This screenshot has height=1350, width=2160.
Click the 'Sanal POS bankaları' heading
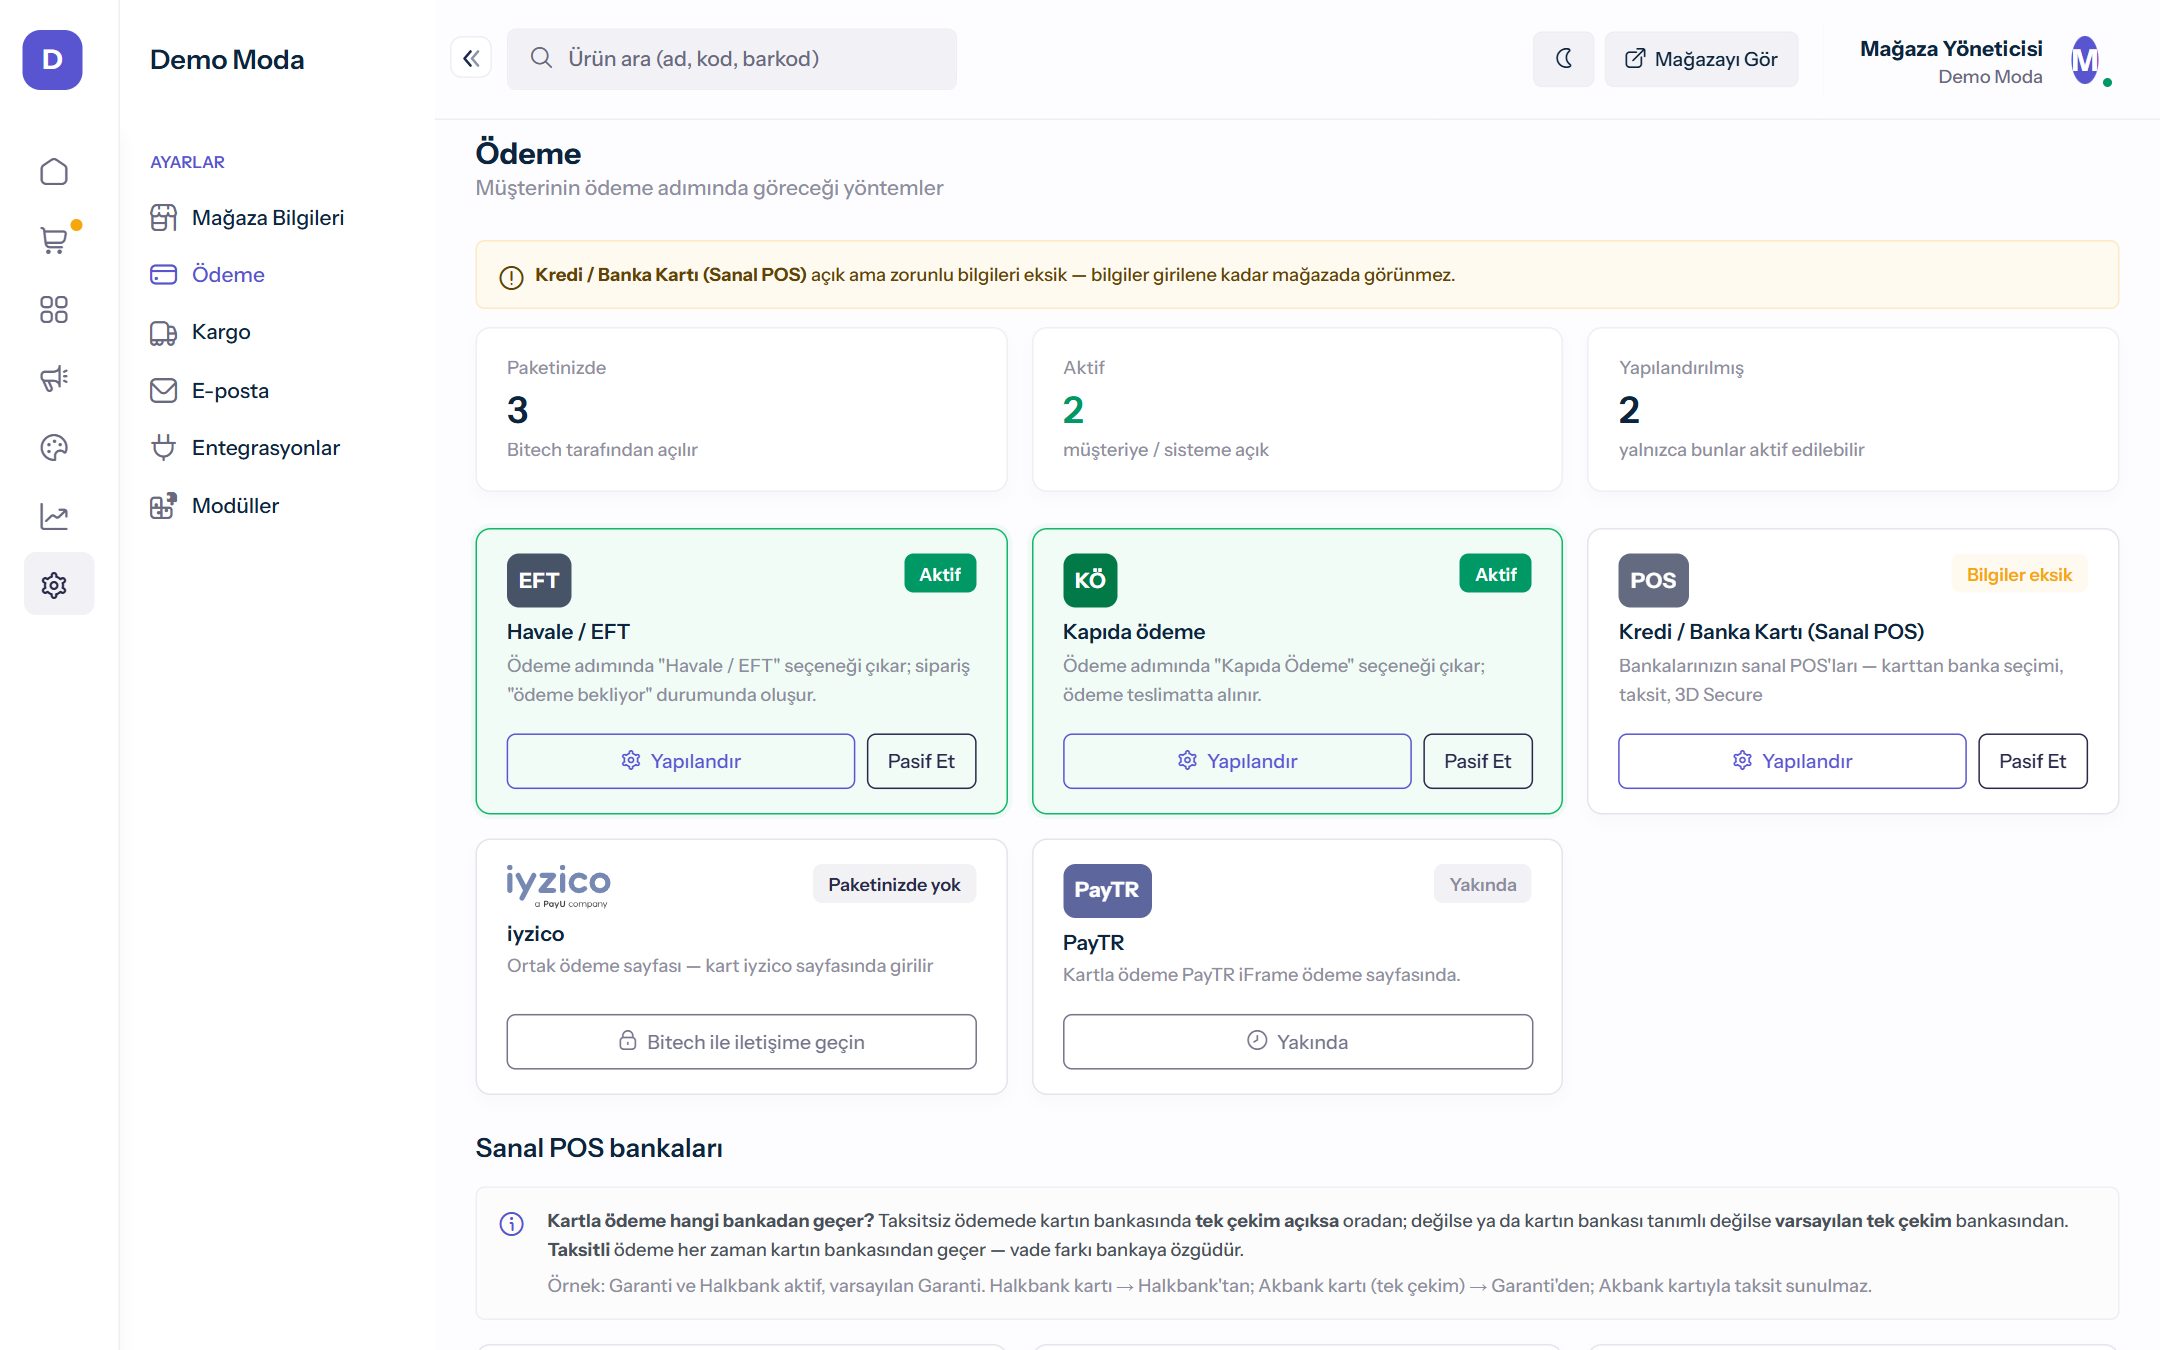click(x=599, y=1148)
